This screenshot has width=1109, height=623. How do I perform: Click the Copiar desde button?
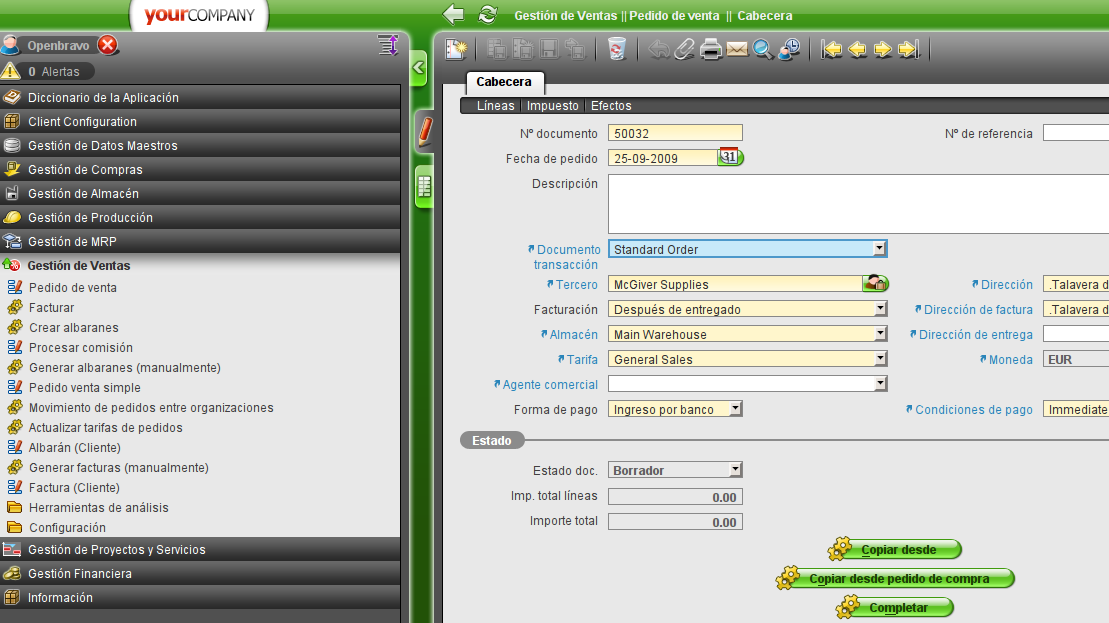895,549
